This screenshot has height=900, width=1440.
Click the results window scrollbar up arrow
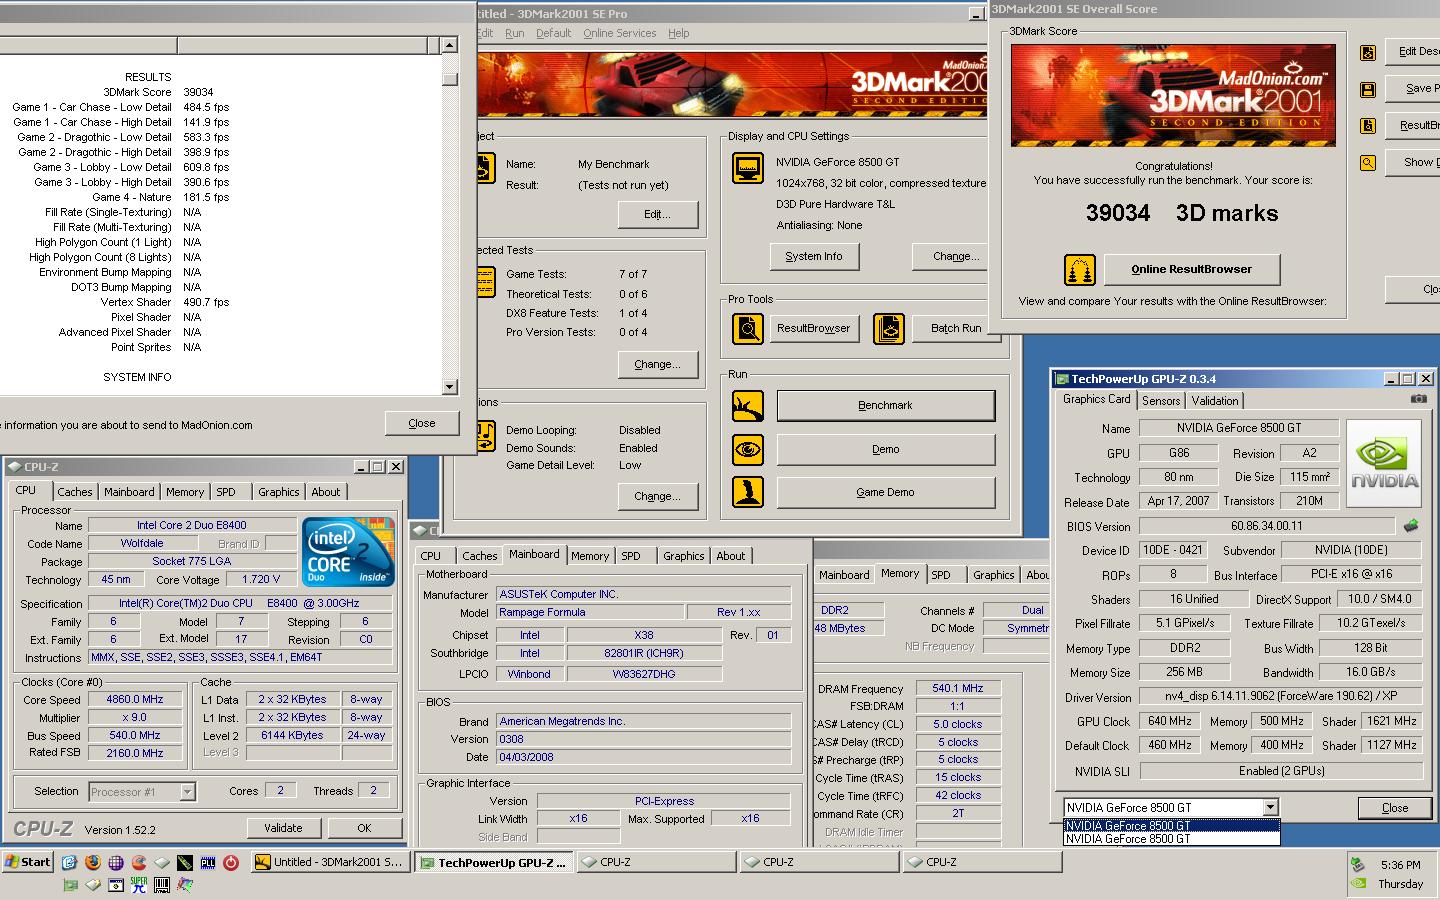click(x=449, y=45)
